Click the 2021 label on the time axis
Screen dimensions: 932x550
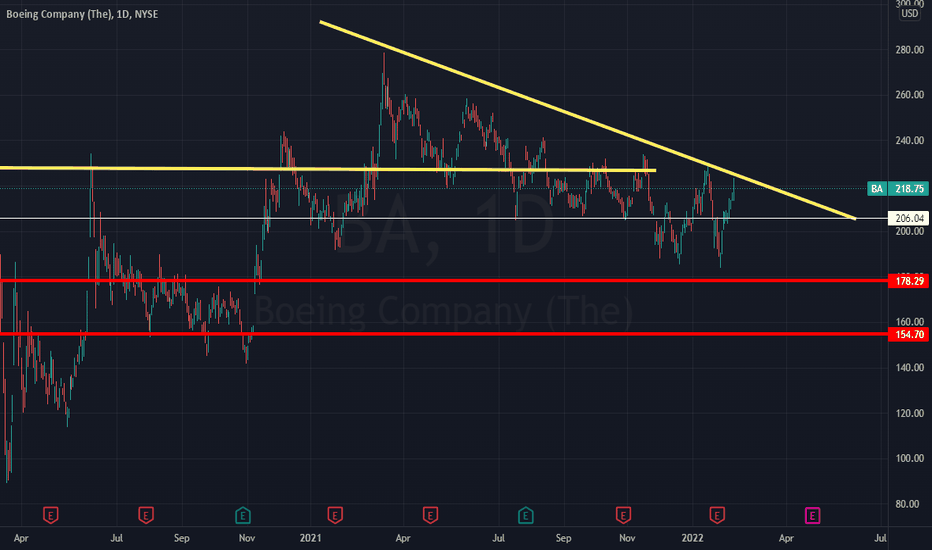click(x=310, y=538)
